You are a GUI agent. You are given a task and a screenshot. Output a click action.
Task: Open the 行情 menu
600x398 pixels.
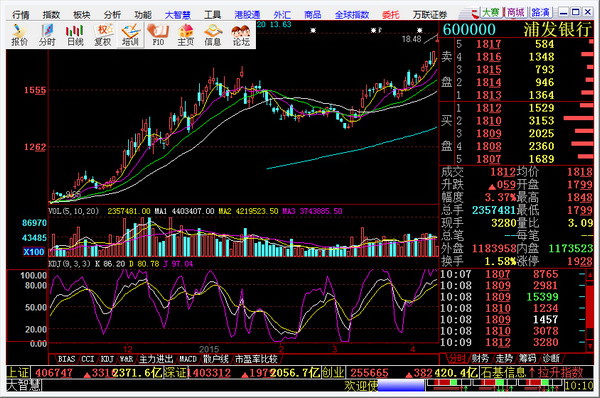click(21, 15)
